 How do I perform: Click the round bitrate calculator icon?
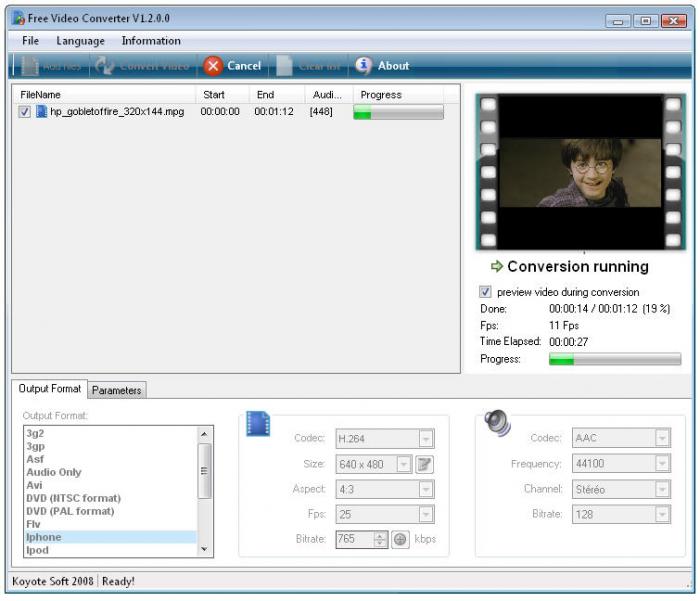point(400,539)
